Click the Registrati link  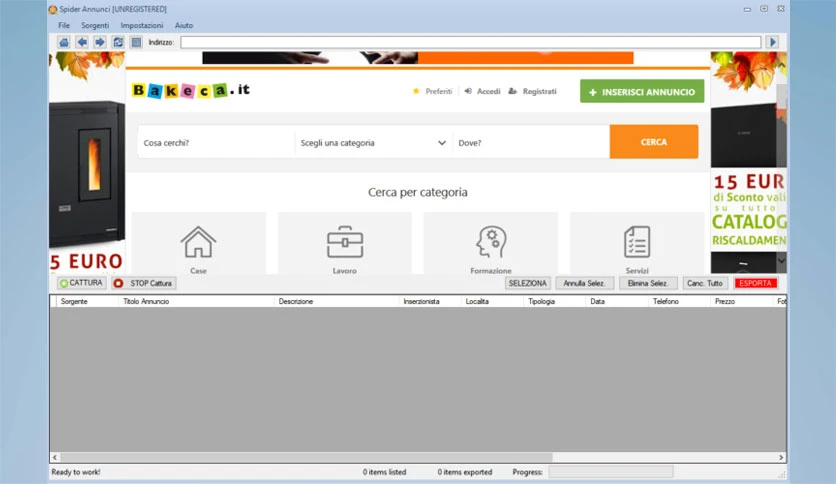coord(532,91)
